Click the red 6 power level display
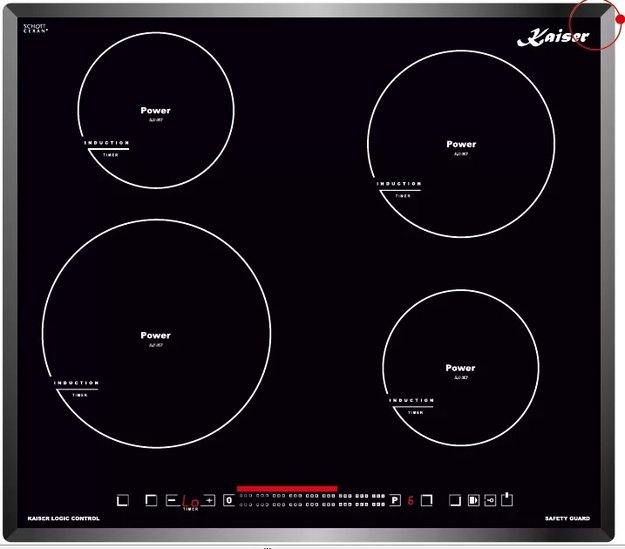 tap(410, 499)
